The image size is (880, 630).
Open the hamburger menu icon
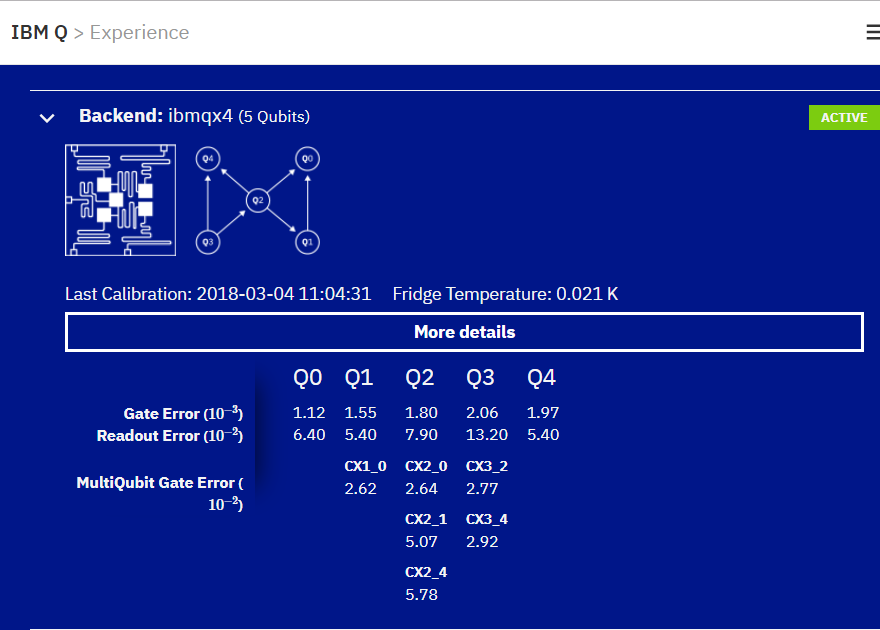point(873,32)
